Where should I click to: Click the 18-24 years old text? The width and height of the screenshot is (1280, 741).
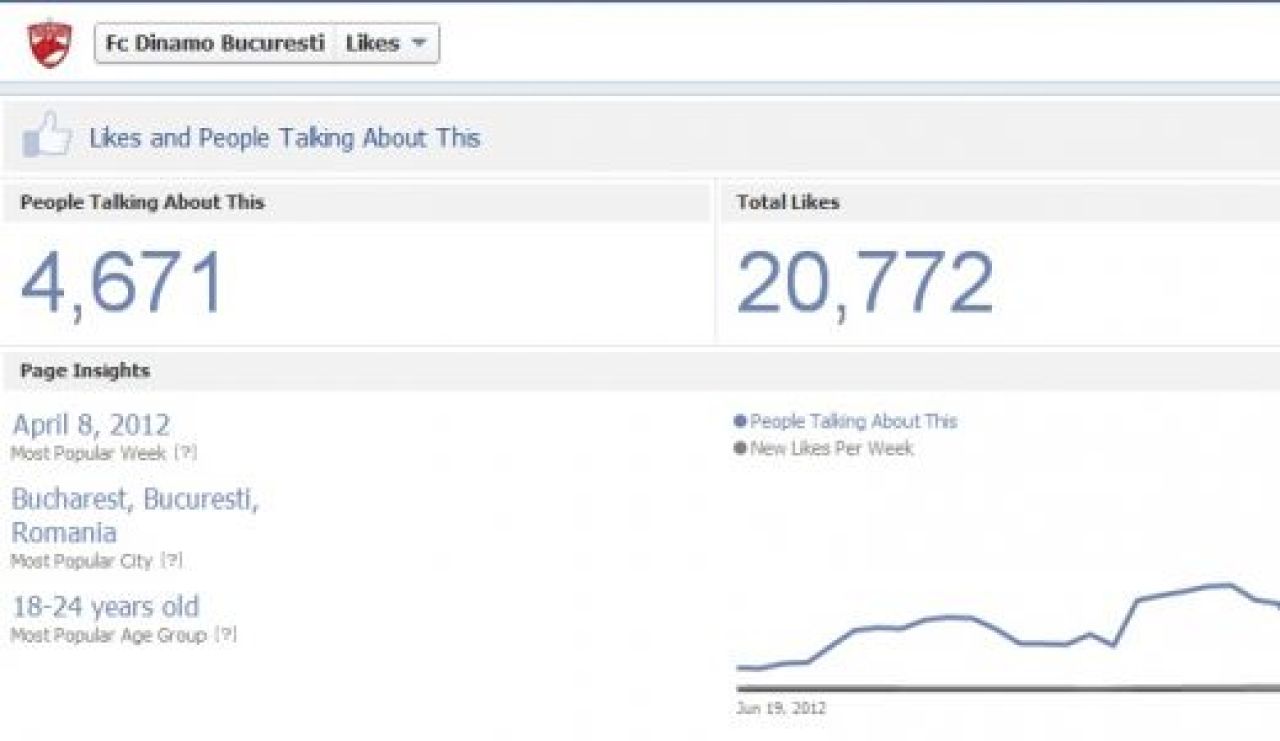pyautogui.click(x=105, y=607)
